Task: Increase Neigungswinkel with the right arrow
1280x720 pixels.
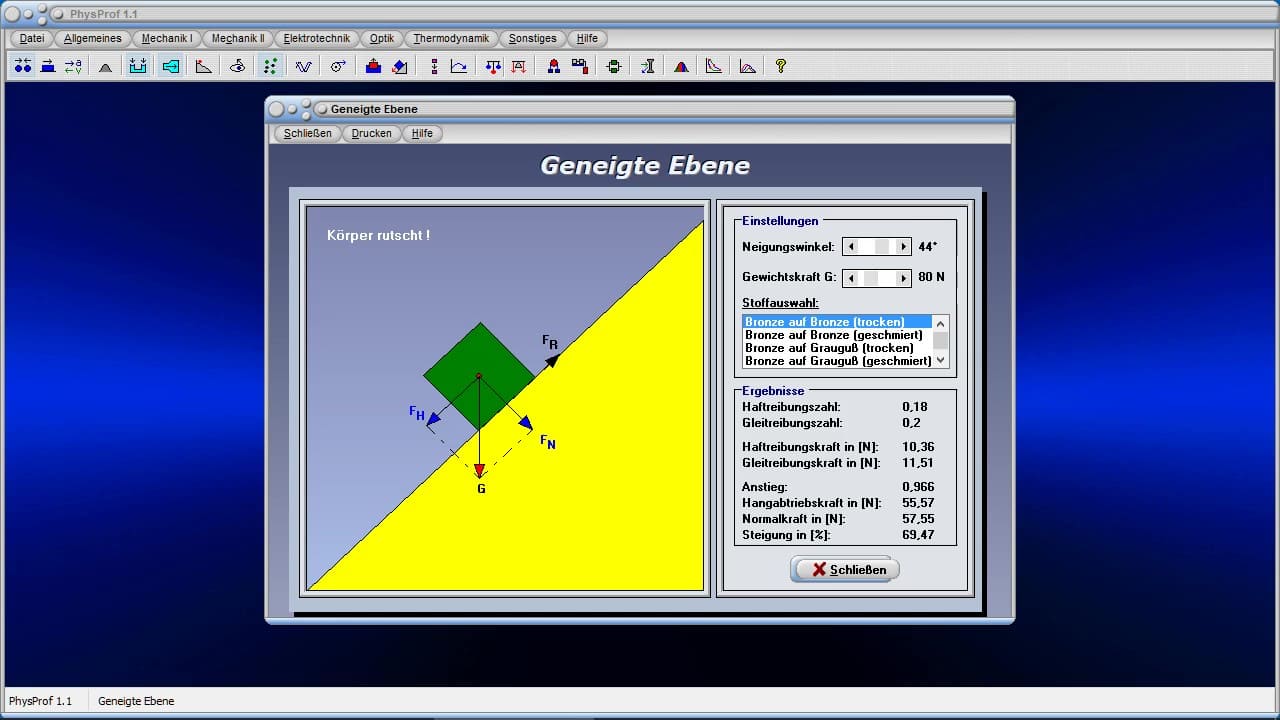Action: [903, 247]
